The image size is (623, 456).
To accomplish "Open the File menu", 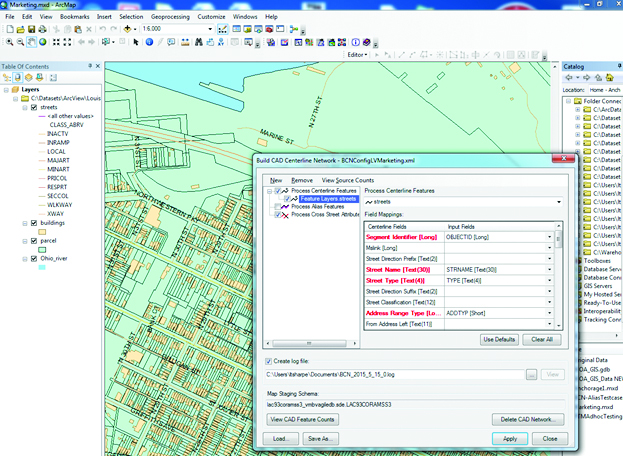I will click(x=10, y=17).
